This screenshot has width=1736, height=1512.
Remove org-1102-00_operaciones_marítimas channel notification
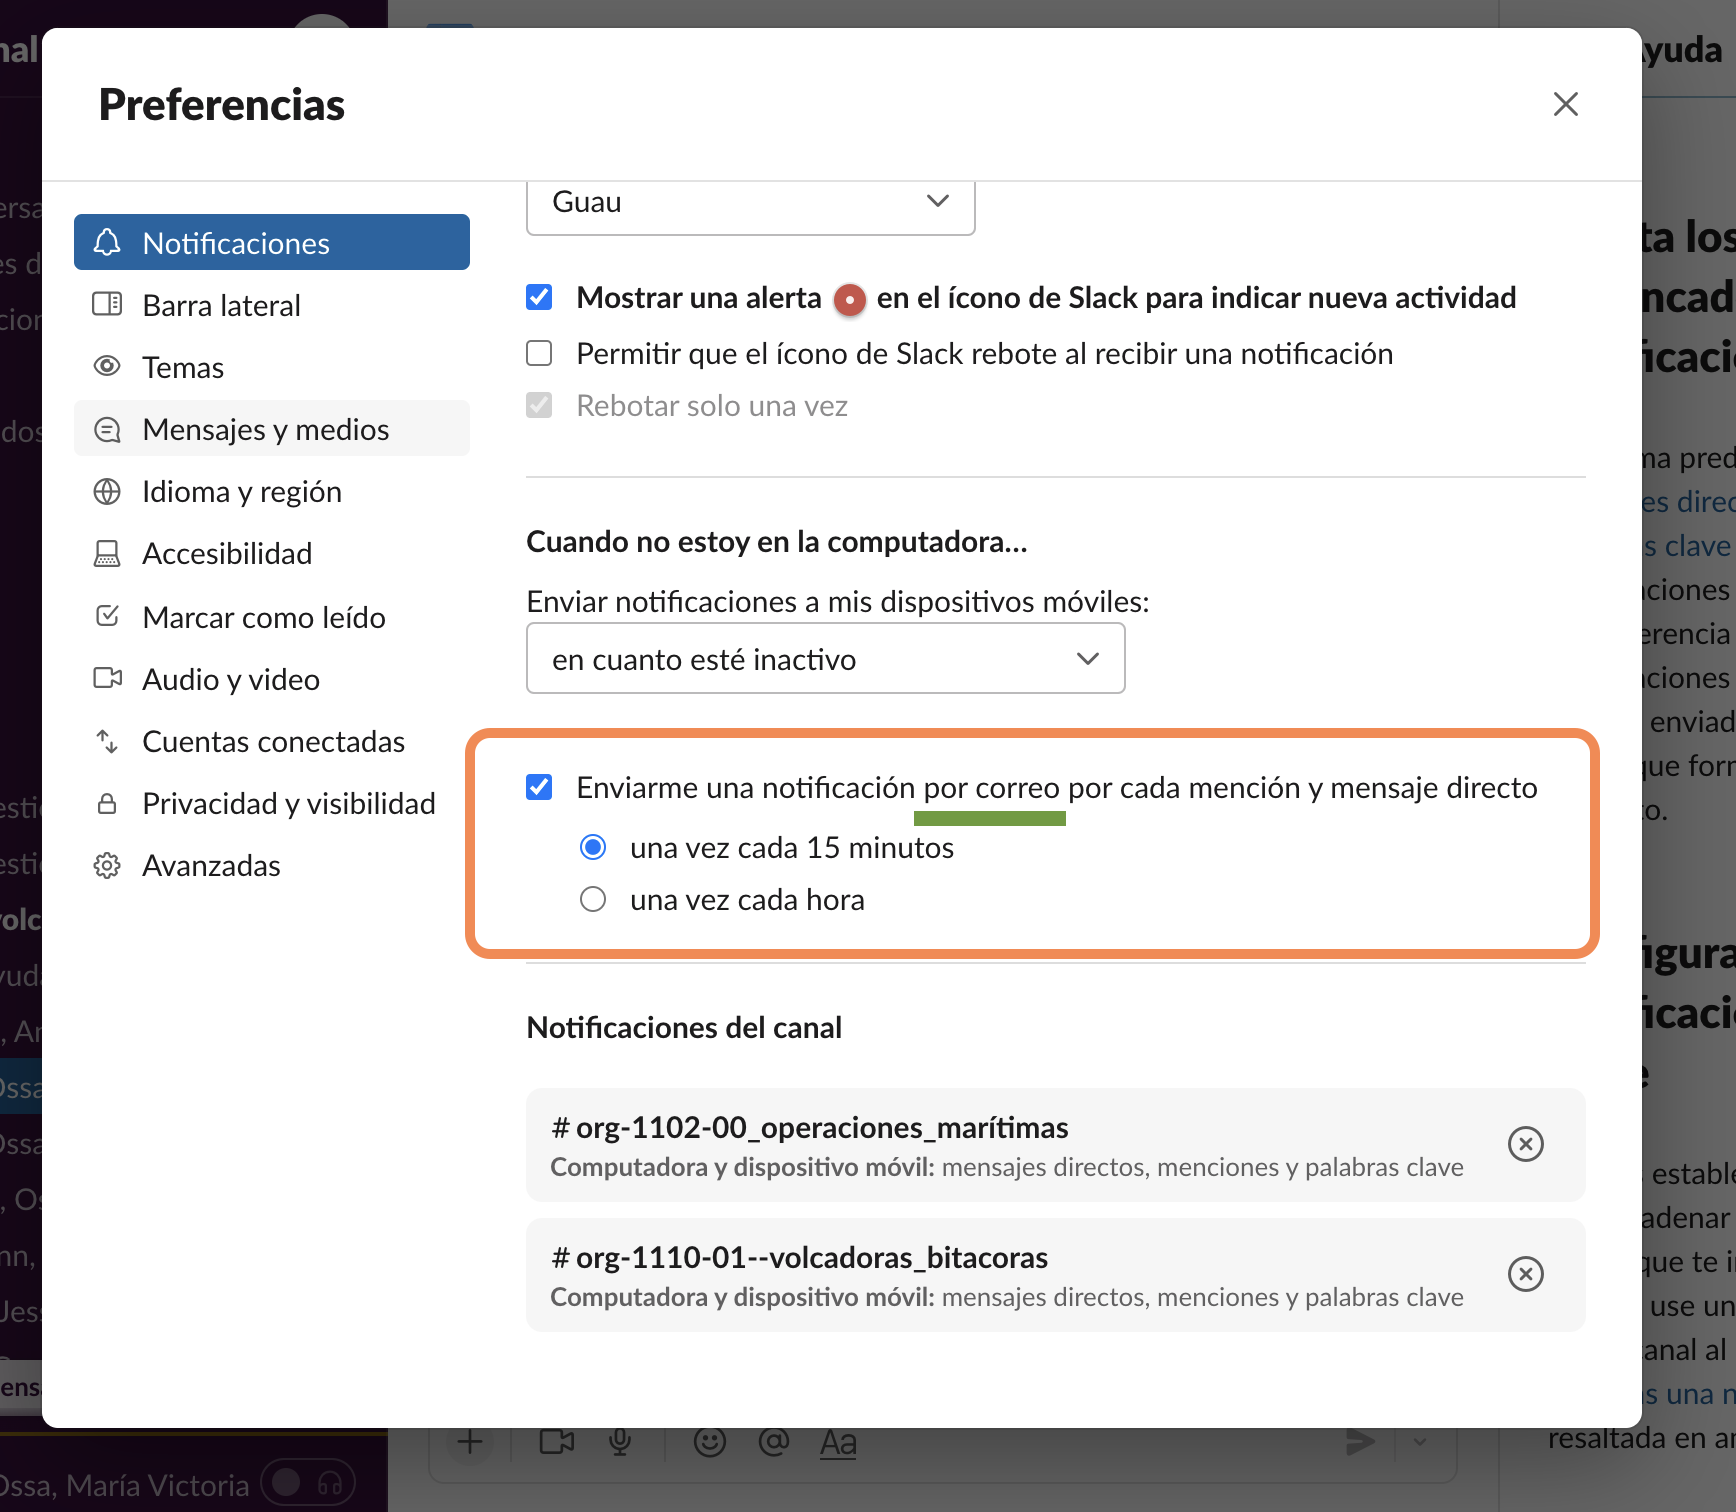[x=1525, y=1144]
